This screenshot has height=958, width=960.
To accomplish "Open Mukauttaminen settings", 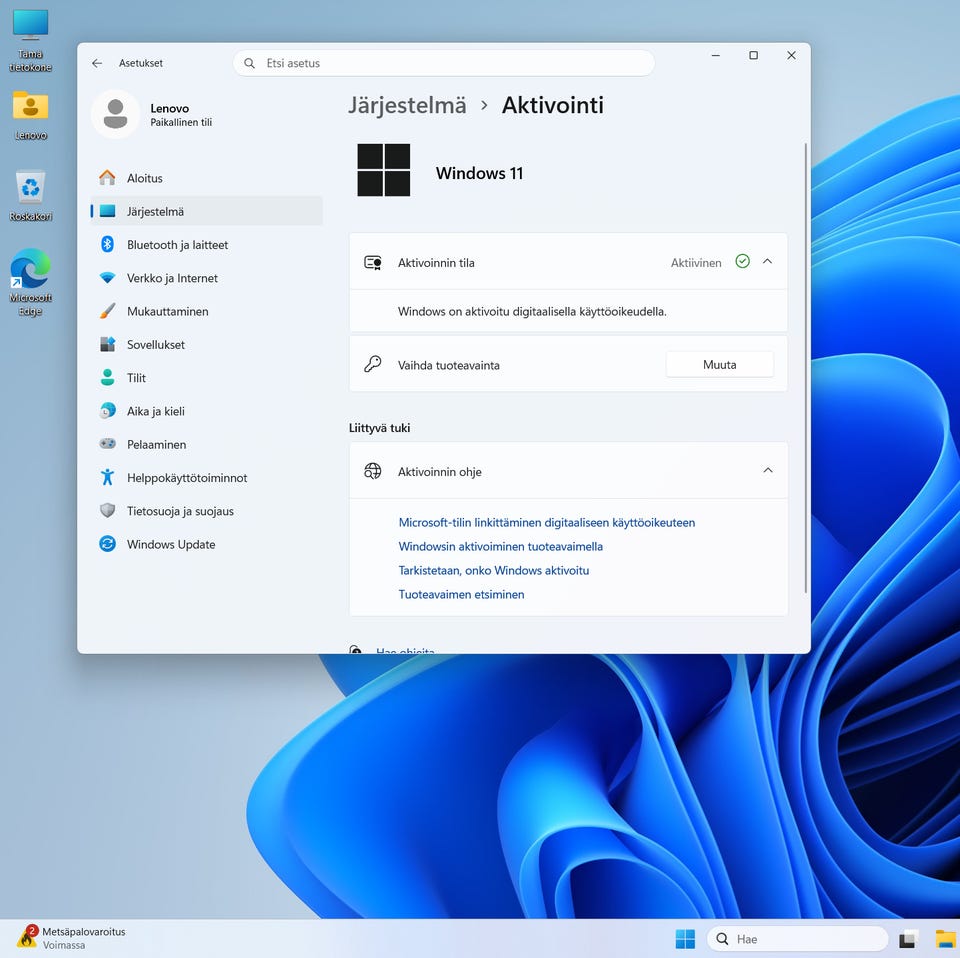I will coord(206,311).
